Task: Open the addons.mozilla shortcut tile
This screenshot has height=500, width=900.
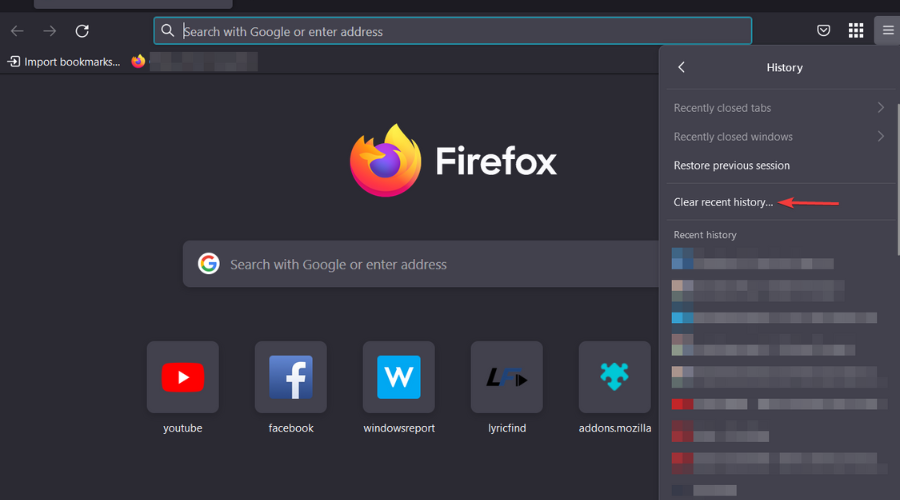Action: (614, 377)
